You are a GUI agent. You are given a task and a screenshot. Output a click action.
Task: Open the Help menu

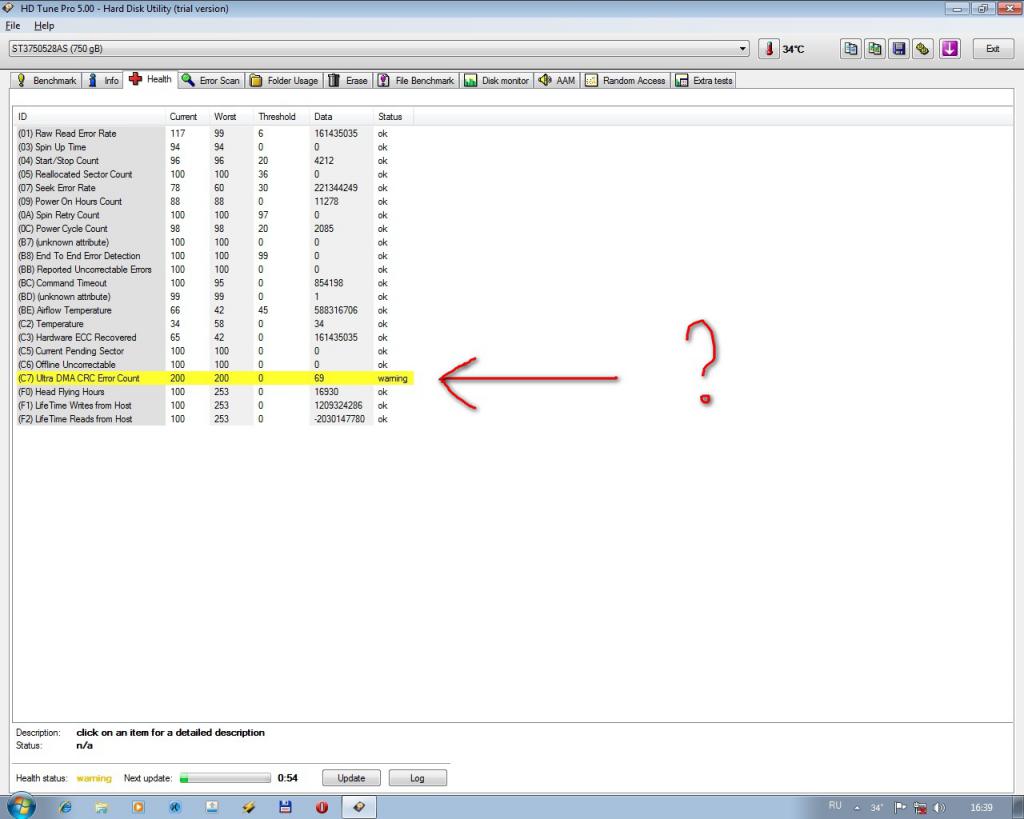(x=44, y=25)
